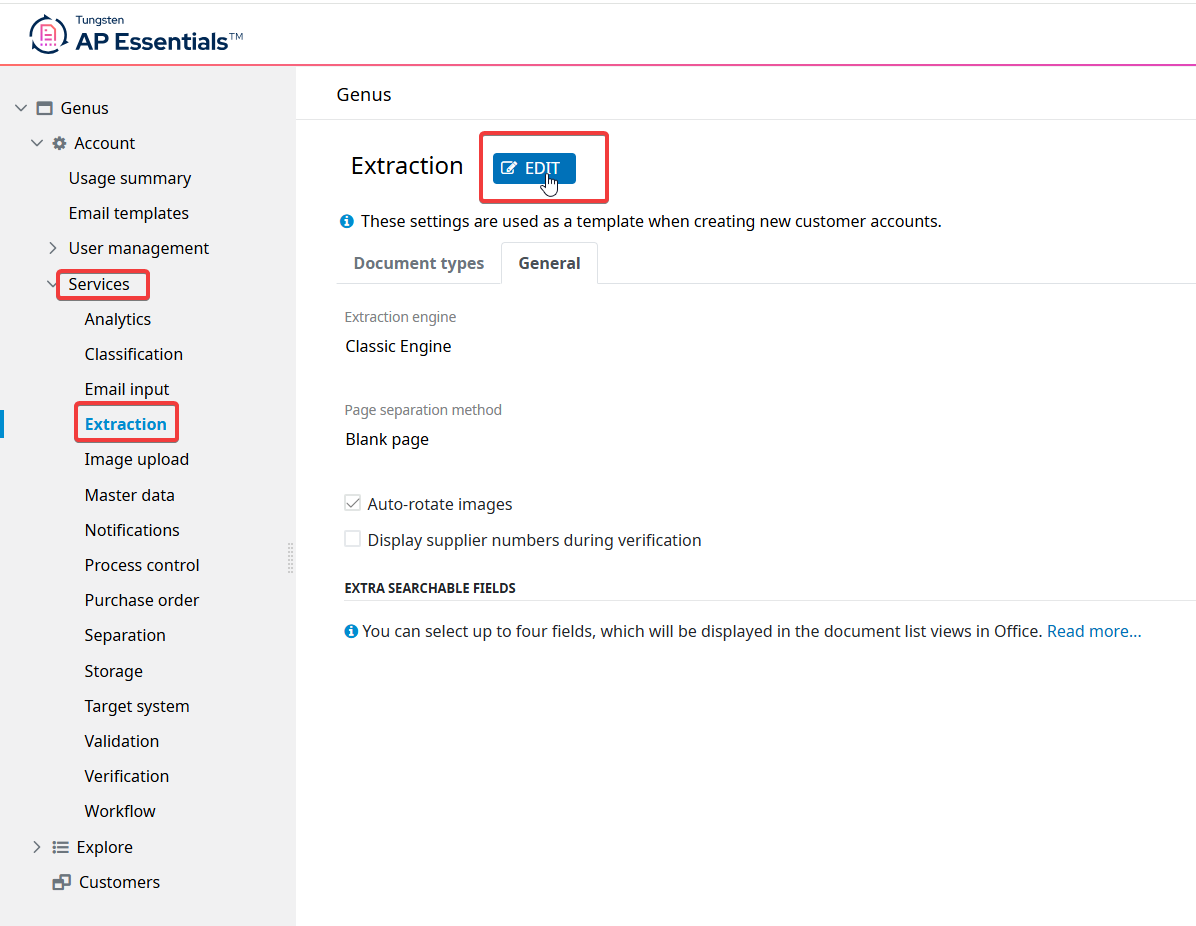
Task: Click the Account gear icon
Action: click(60, 143)
